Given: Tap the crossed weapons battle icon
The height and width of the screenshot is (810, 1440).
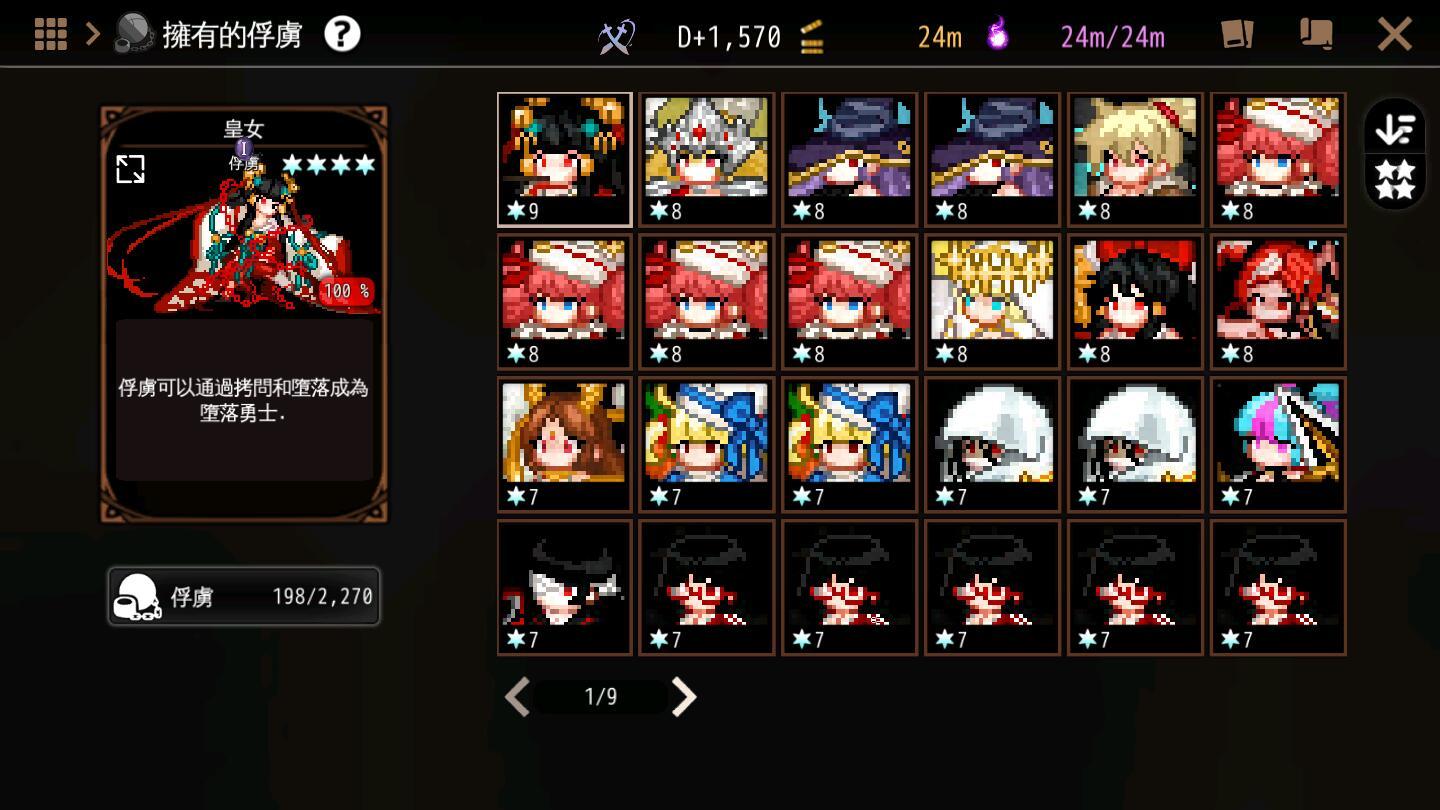Looking at the screenshot, I should click(617, 37).
